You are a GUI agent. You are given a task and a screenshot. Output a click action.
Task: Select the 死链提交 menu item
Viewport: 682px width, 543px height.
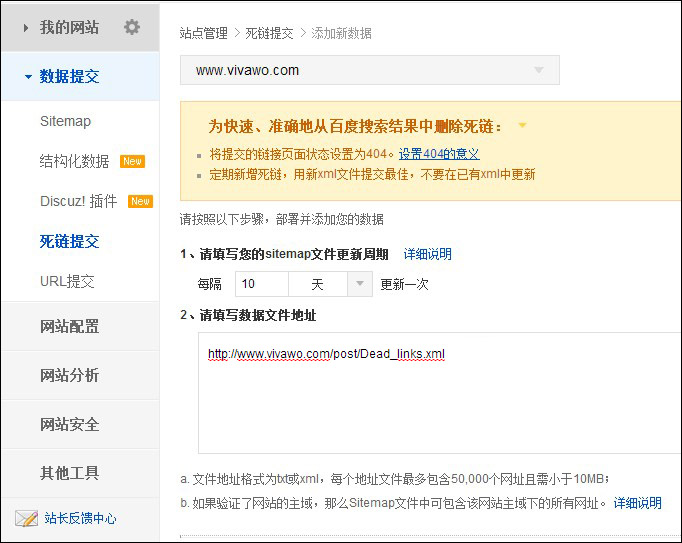point(70,241)
